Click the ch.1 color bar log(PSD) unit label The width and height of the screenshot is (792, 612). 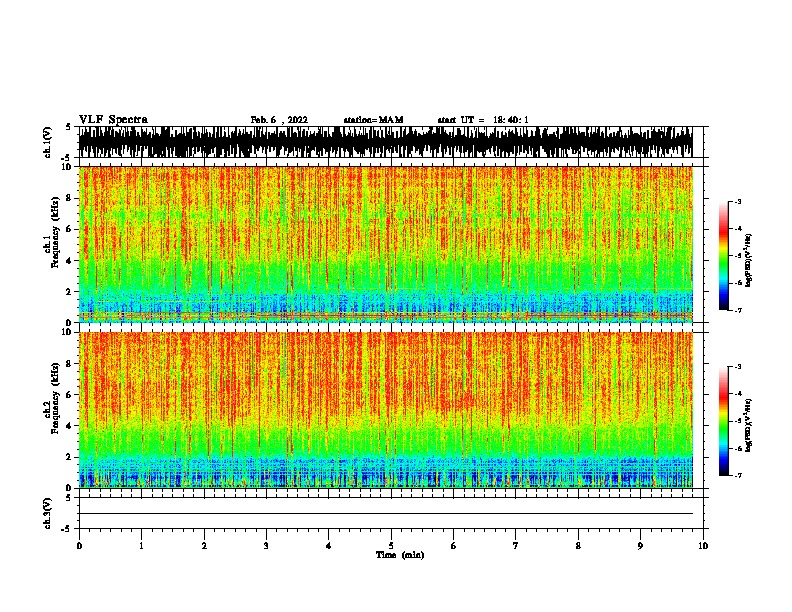749,261
